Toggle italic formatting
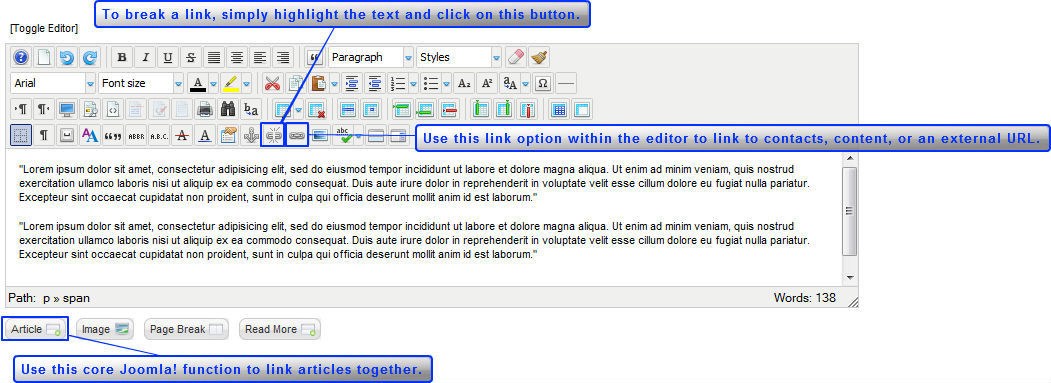The width and height of the screenshot is (1051, 383). tap(144, 57)
